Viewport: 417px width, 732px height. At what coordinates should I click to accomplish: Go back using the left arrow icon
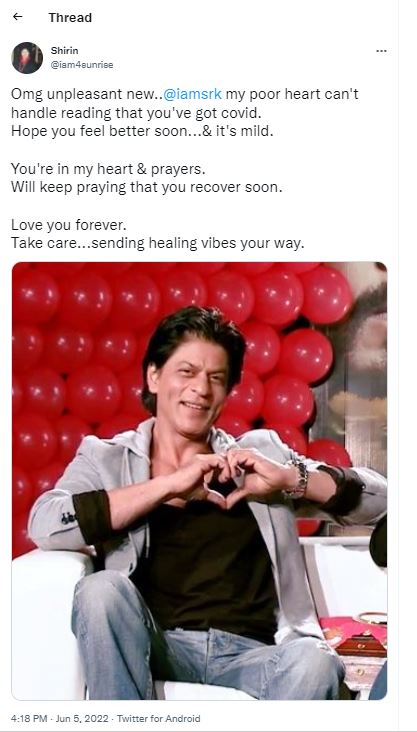(x=18, y=17)
